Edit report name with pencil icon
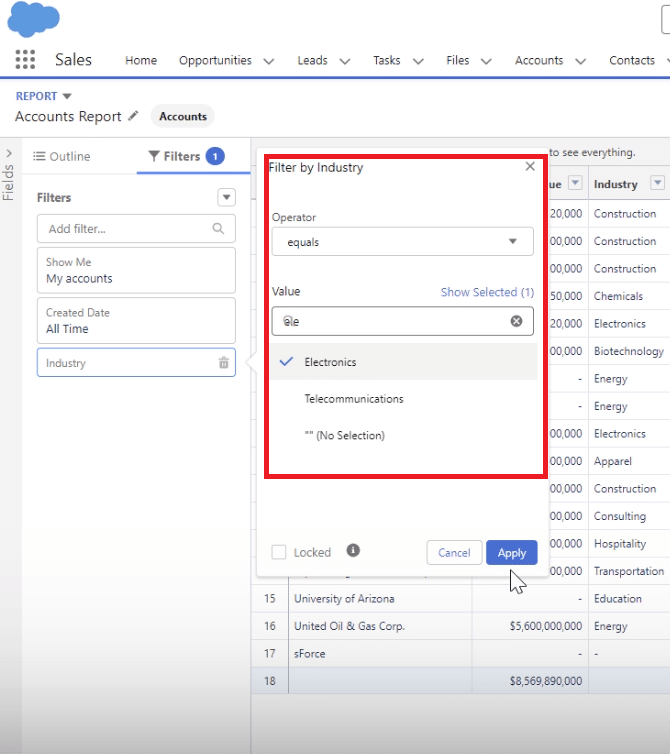The image size is (670, 754). tap(133, 116)
